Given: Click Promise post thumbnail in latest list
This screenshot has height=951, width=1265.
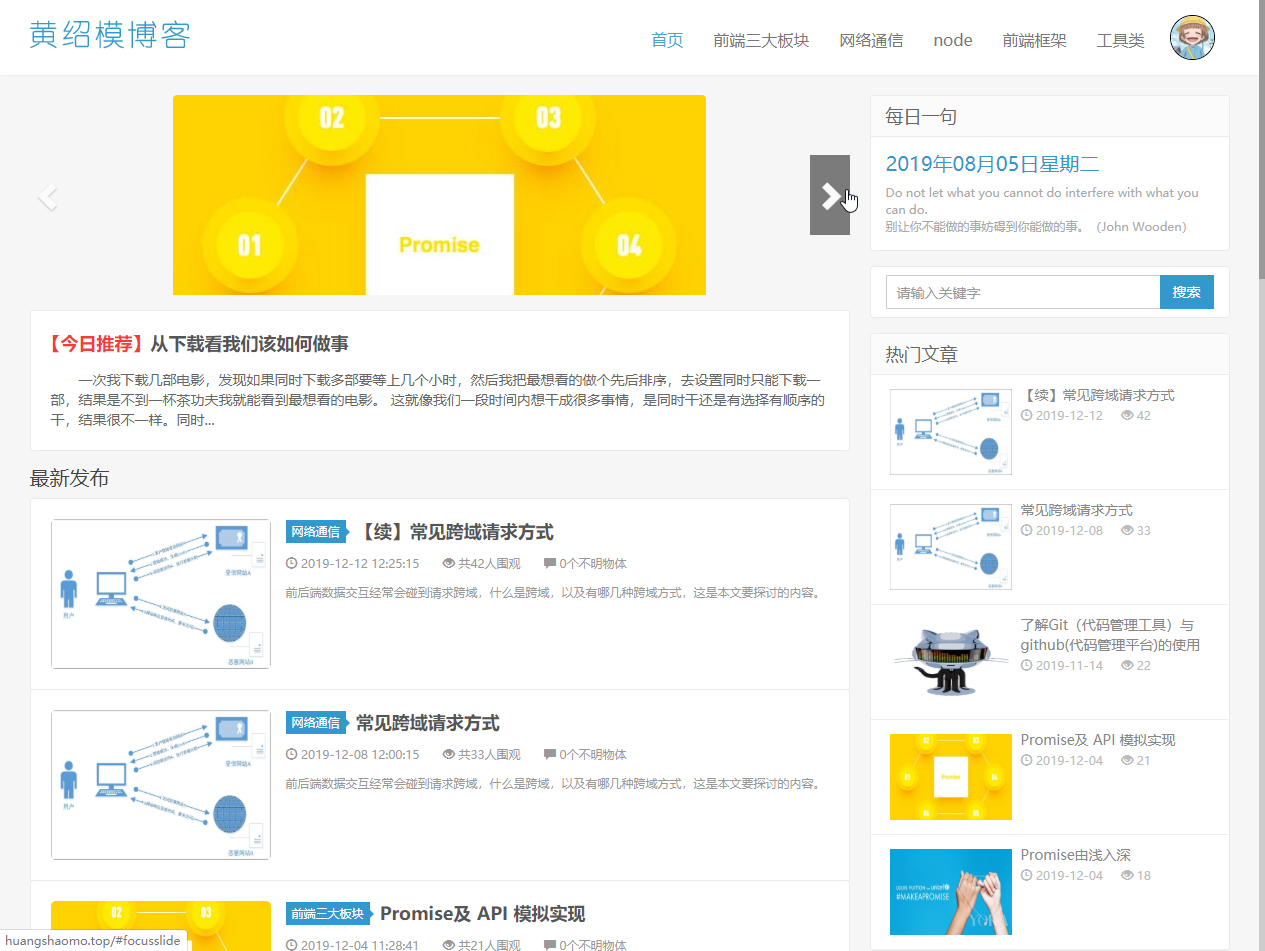Looking at the screenshot, I should click(161, 926).
